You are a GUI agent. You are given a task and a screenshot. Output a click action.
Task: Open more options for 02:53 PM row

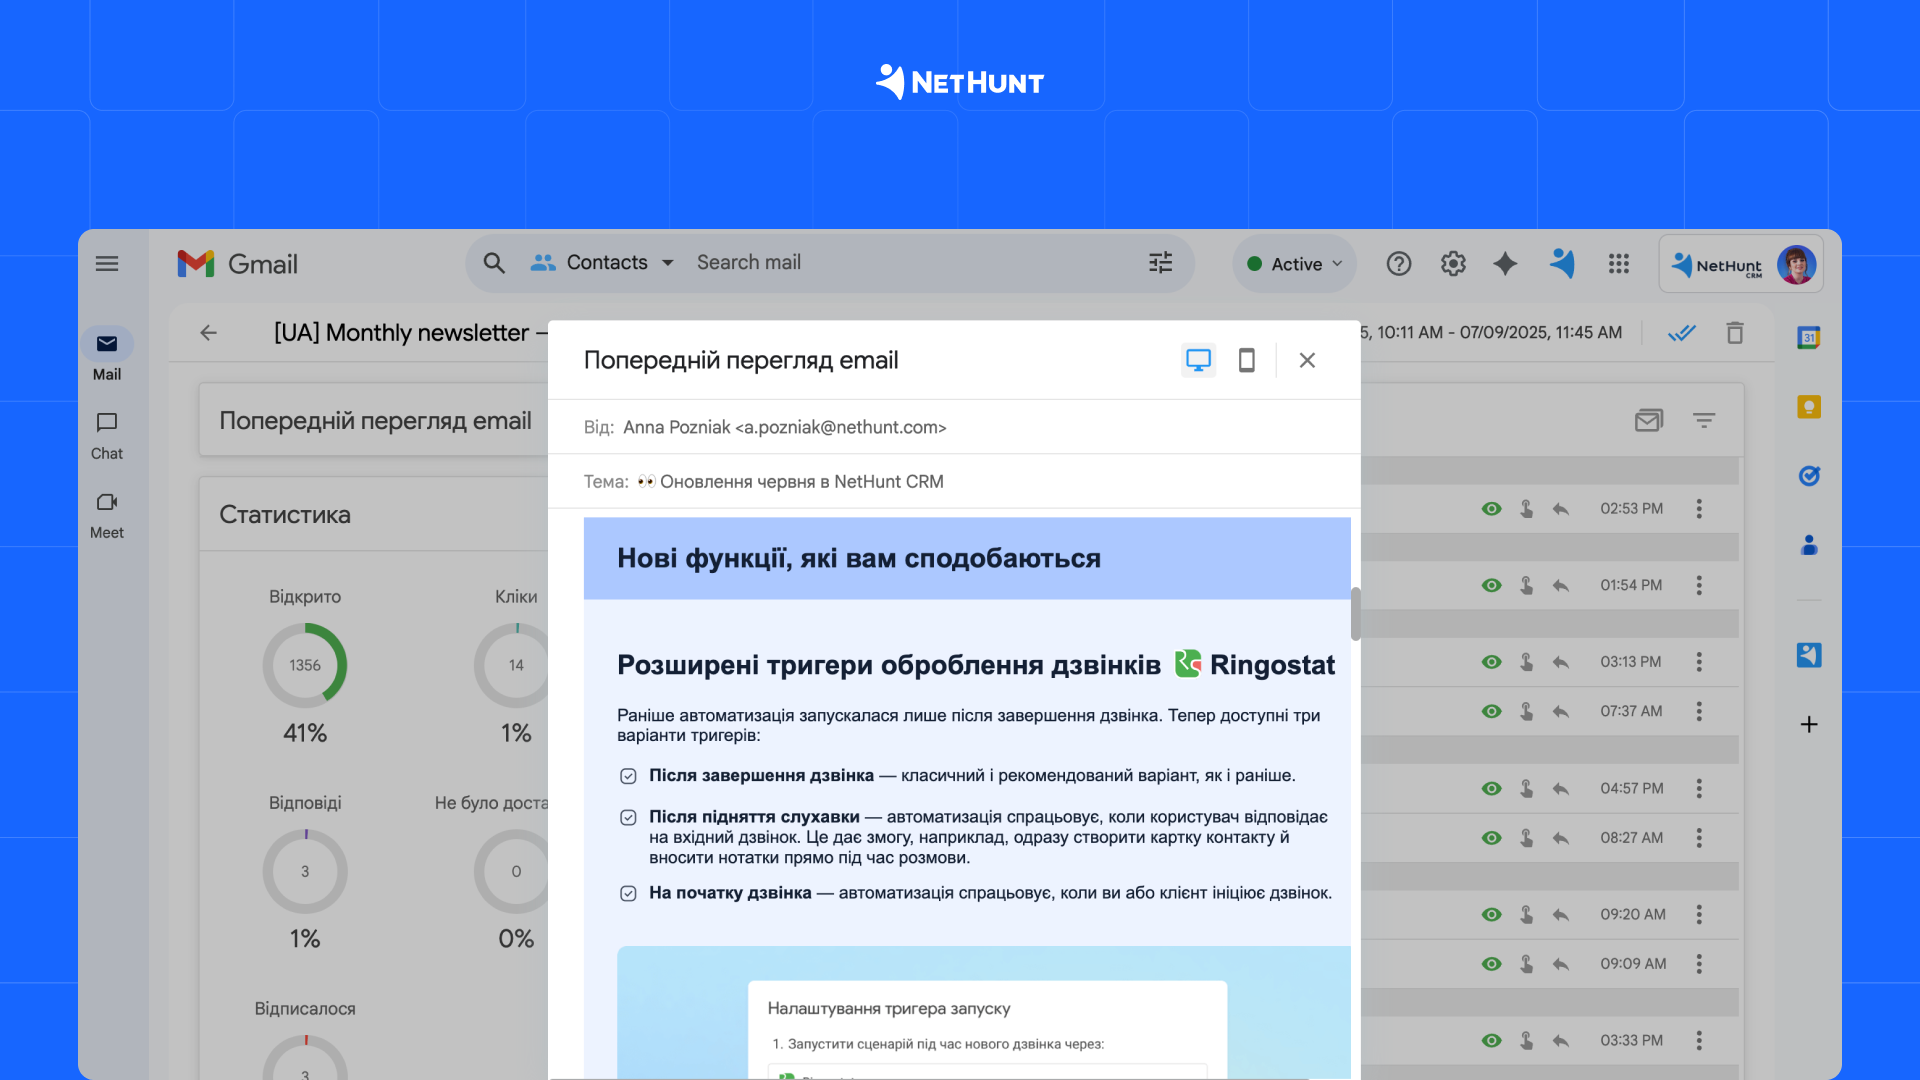[1699, 509]
